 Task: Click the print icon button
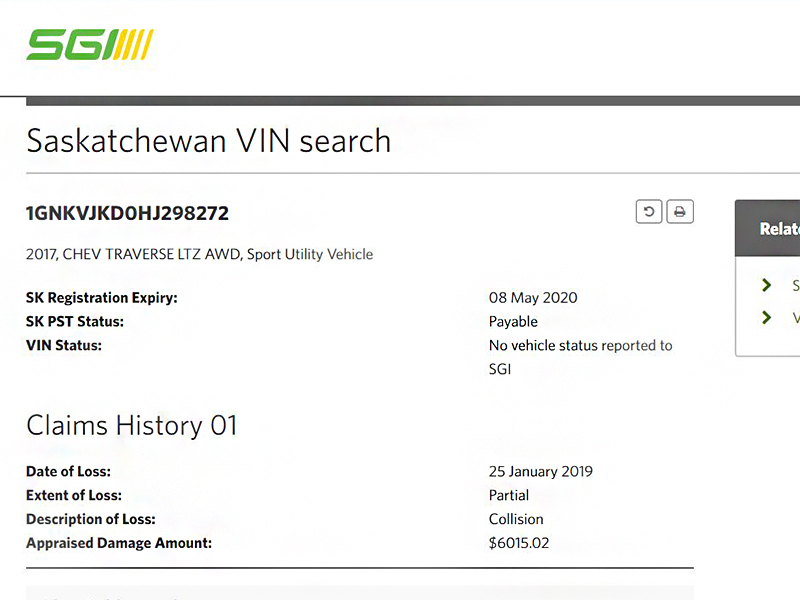coord(680,211)
